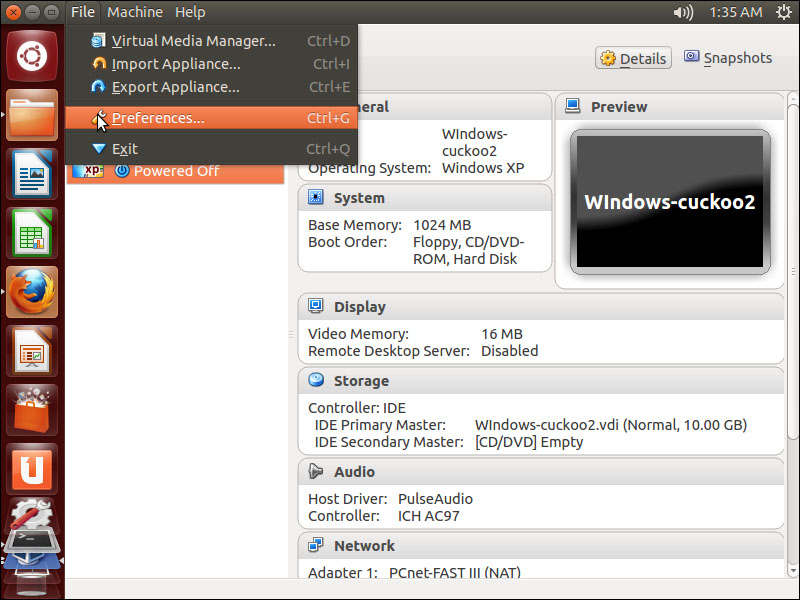Click the Adapter 1 PCnet-FAST III entry

(x=455, y=572)
